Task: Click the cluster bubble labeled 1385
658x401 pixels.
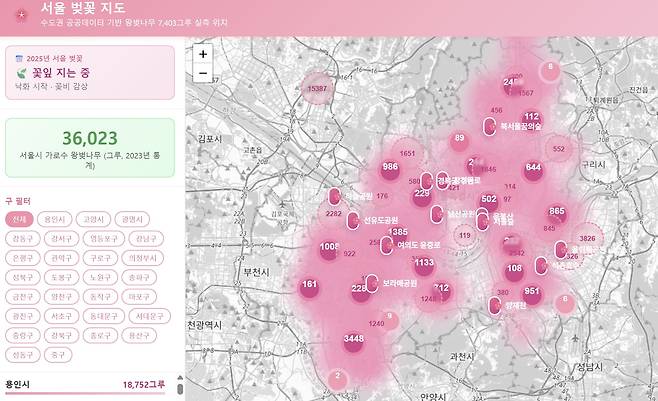Action: (398, 233)
